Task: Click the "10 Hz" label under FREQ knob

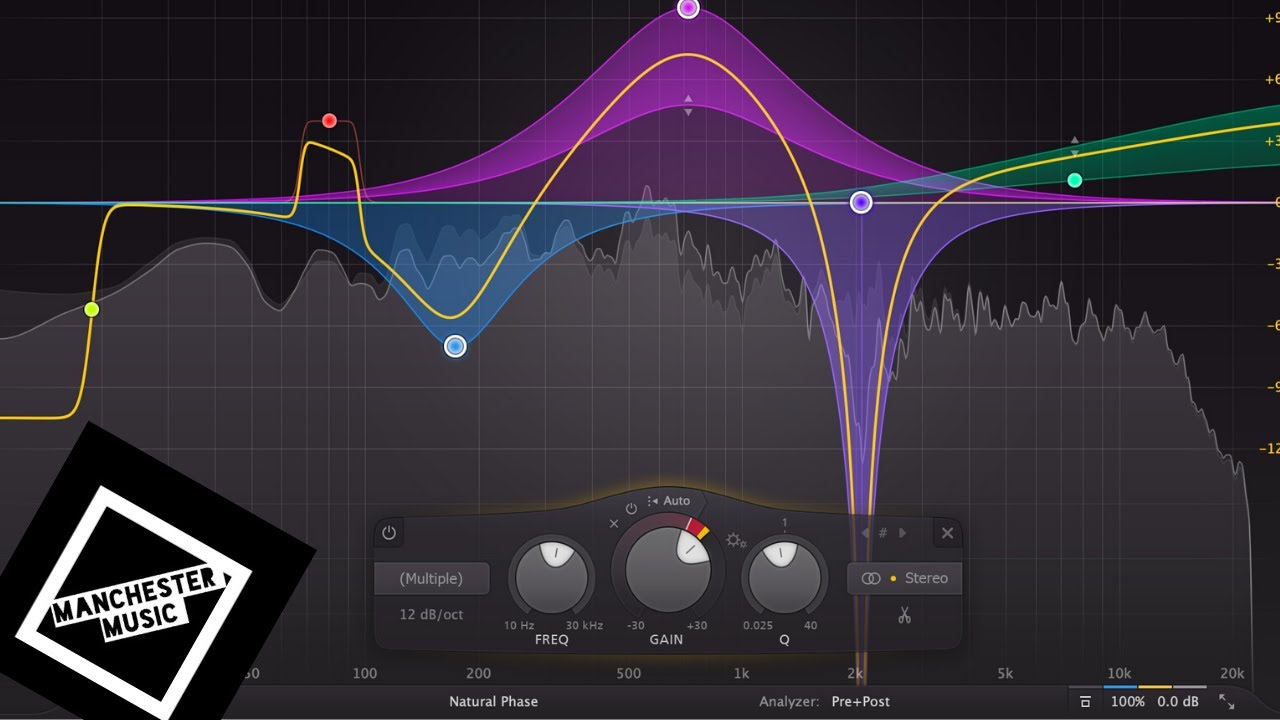Action: (519, 625)
